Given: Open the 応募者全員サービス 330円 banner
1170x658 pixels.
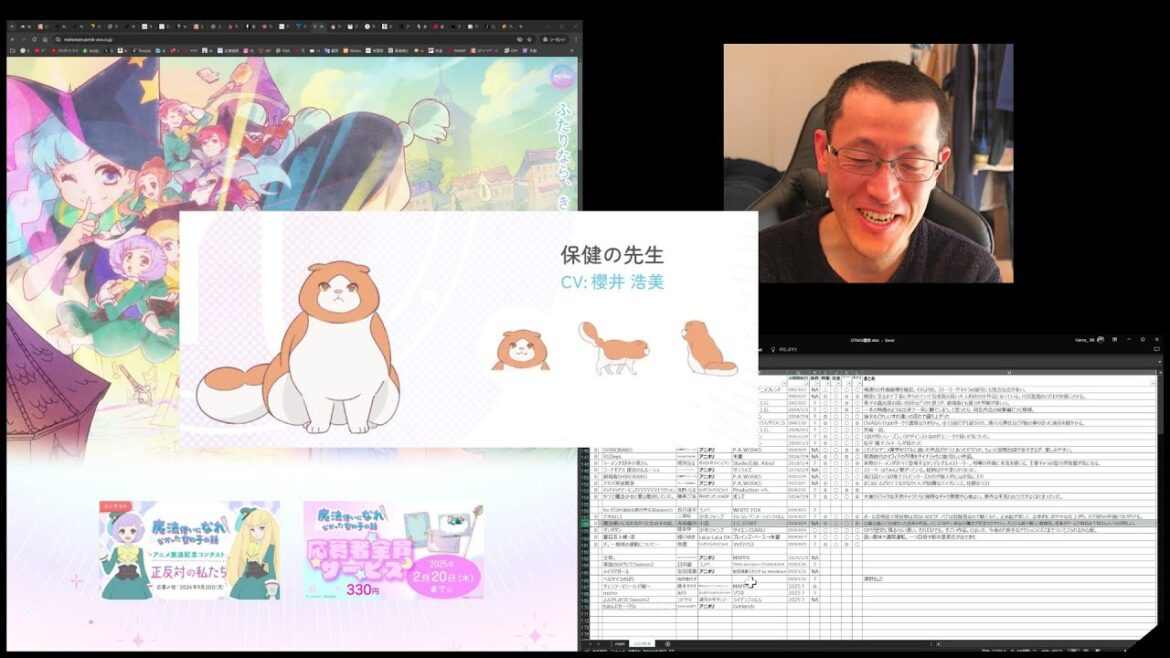Looking at the screenshot, I should click(x=393, y=550).
